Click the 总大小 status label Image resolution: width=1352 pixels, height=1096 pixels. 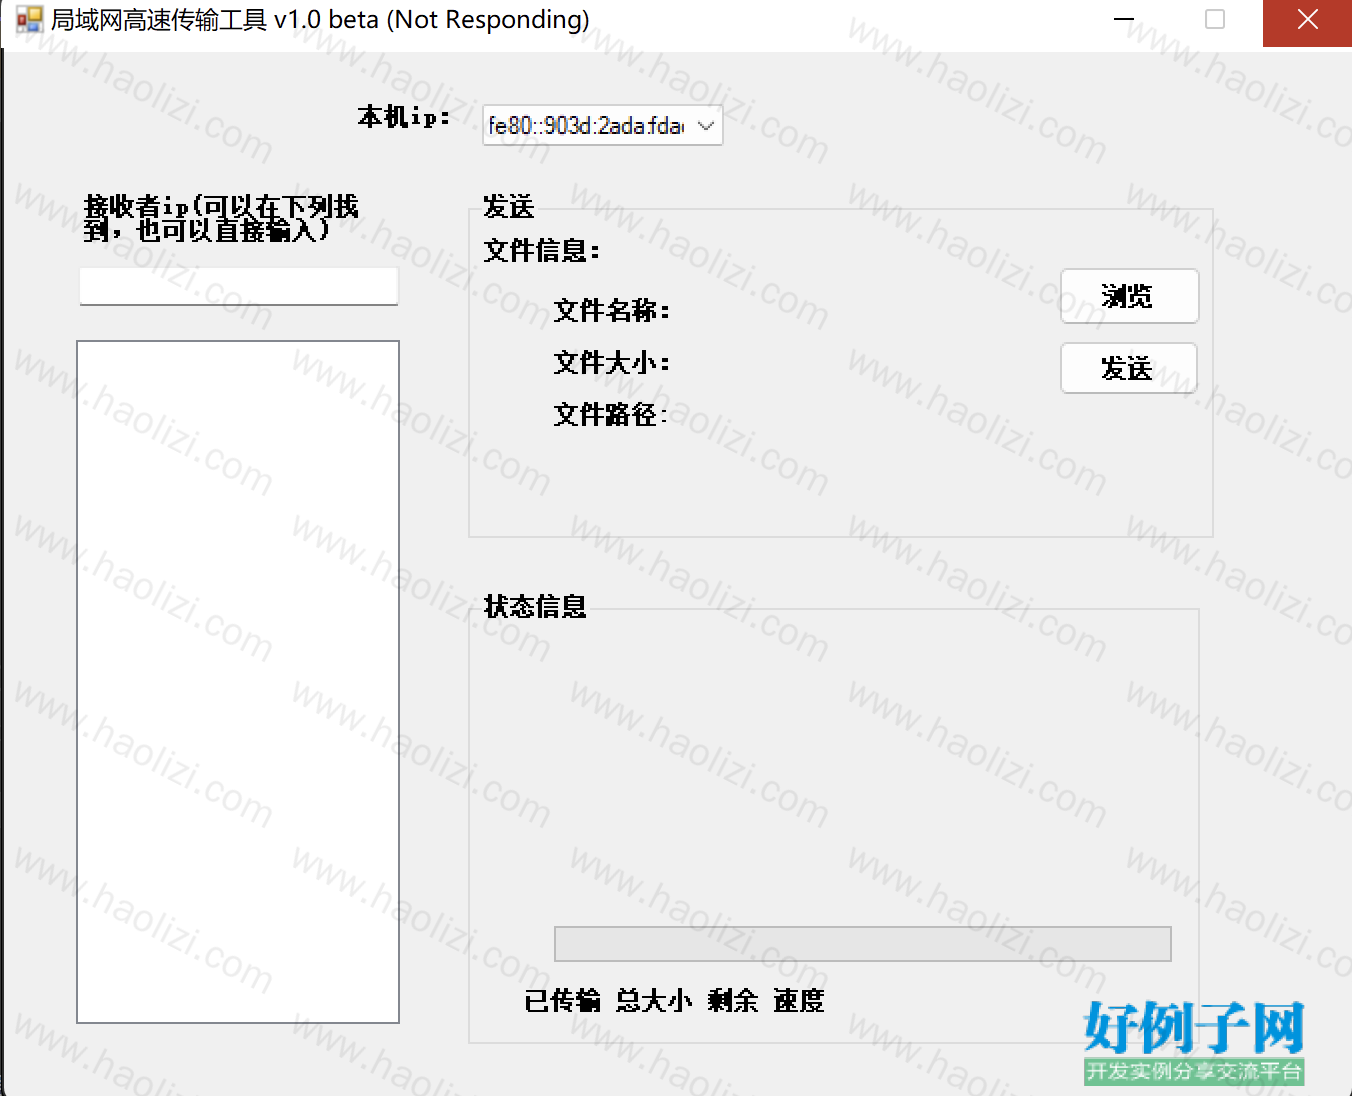pos(654,1001)
